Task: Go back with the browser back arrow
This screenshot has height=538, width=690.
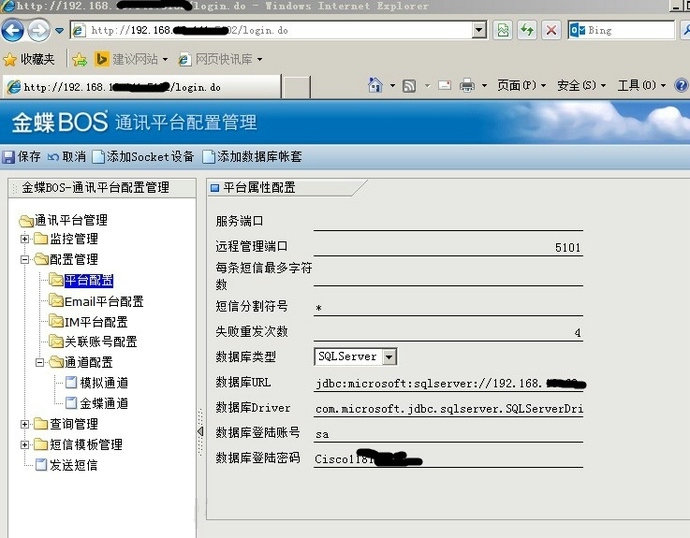Action: pyautogui.click(x=12, y=30)
